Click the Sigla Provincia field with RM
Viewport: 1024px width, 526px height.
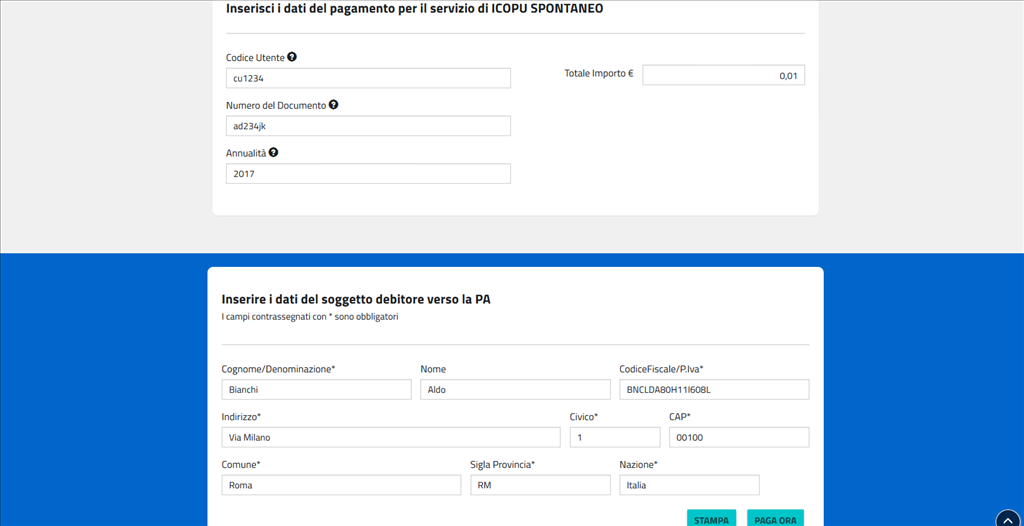point(540,485)
